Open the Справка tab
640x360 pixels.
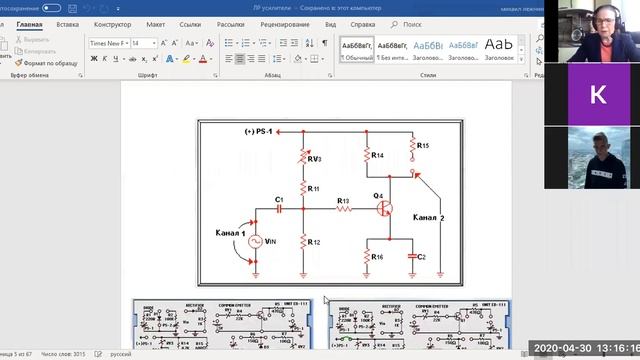[x=362, y=24]
